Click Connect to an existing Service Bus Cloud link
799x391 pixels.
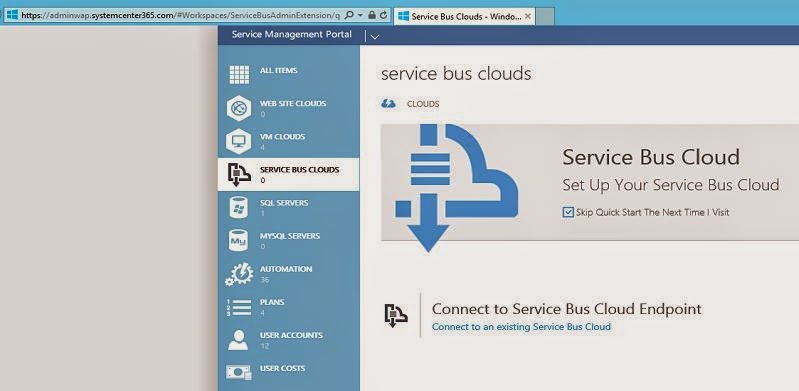coord(521,327)
